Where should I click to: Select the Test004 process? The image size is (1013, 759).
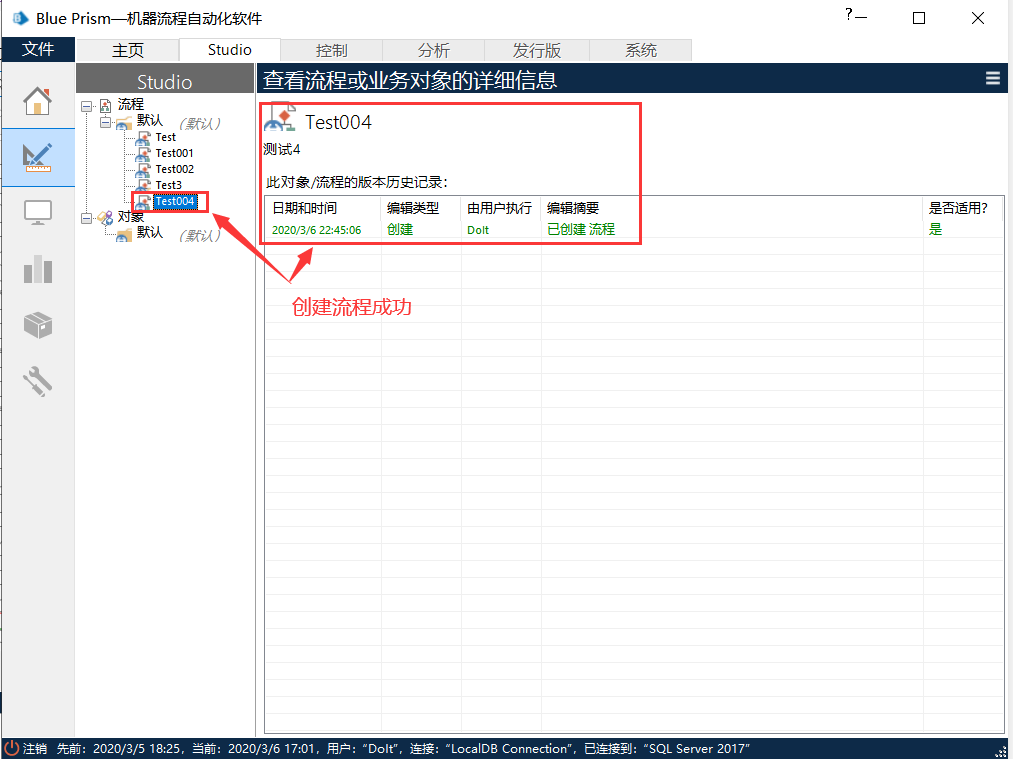pyautogui.click(x=175, y=202)
